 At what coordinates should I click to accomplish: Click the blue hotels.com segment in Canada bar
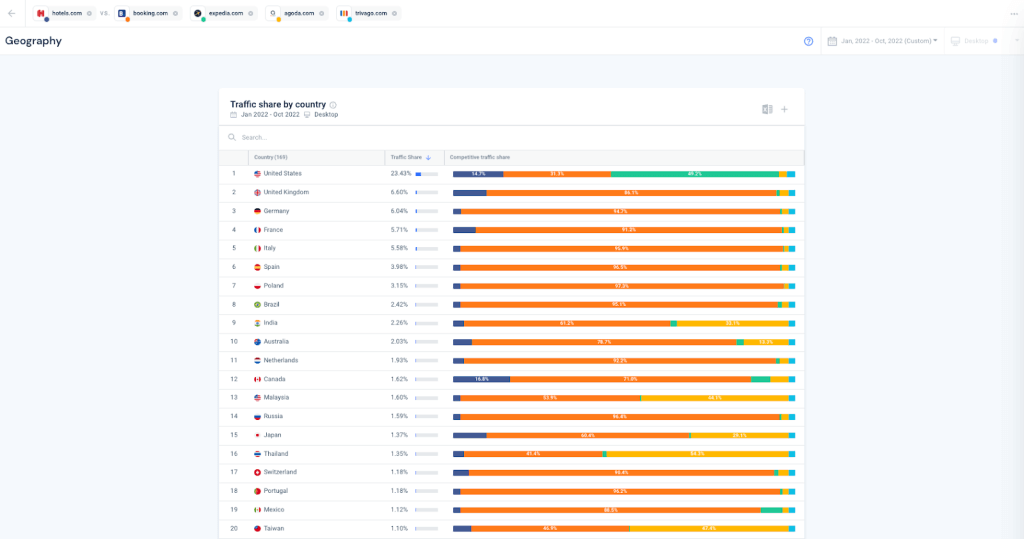tap(481, 380)
